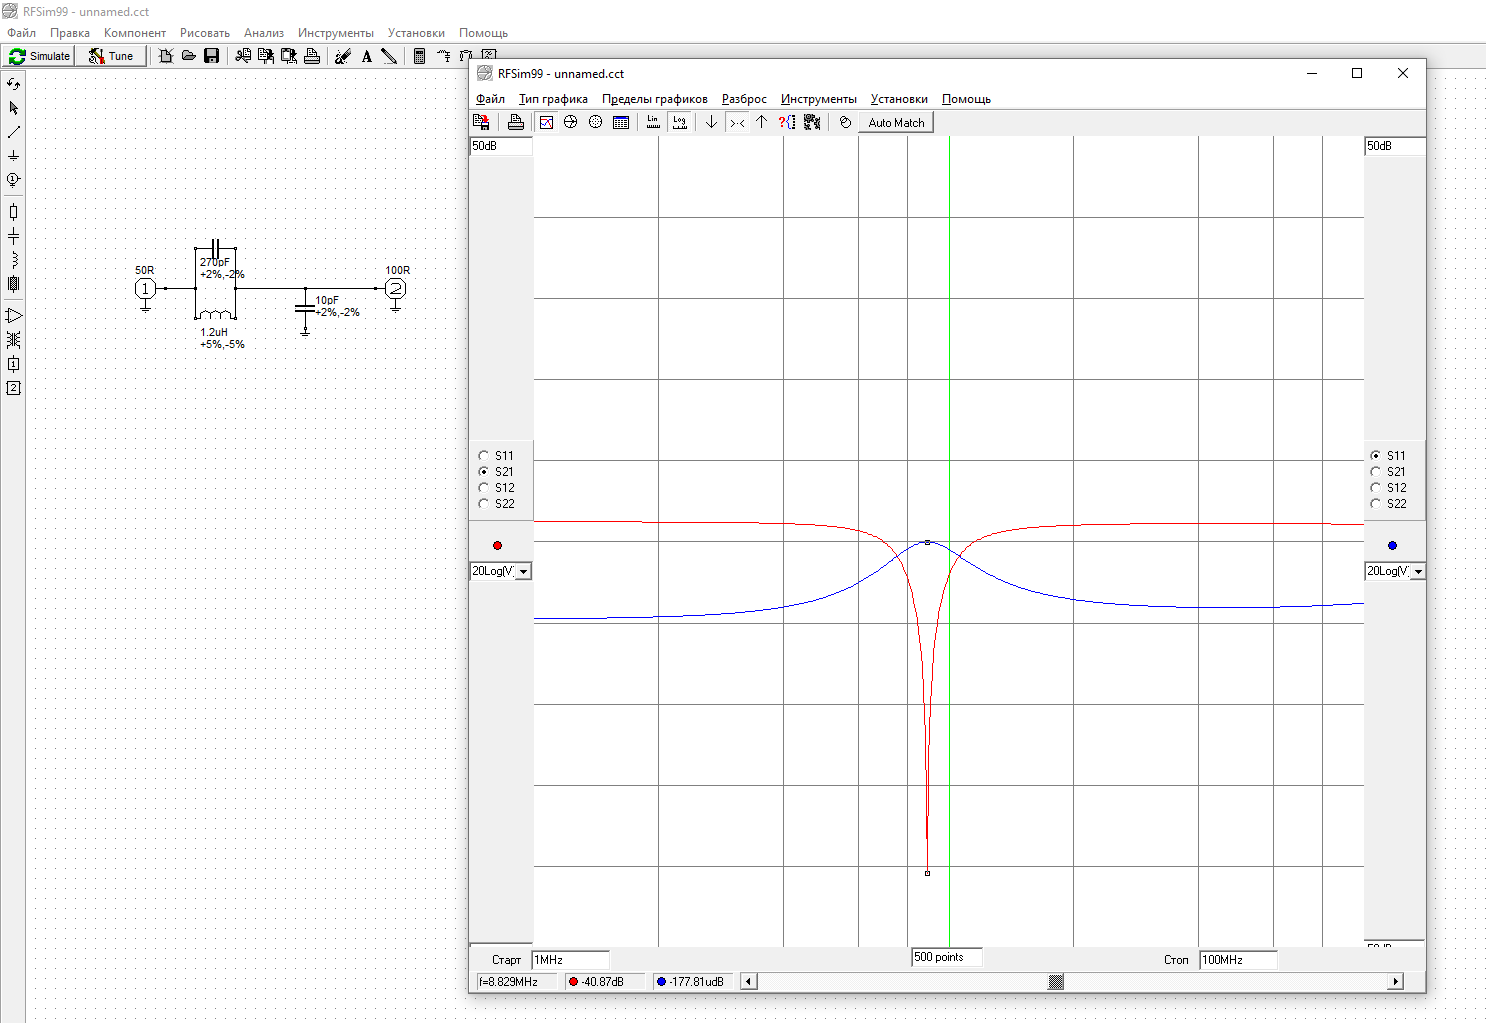Choose S12 on the left trace selector
The width and height of the screenshot is (1486, 1023).
click(484, 488)
